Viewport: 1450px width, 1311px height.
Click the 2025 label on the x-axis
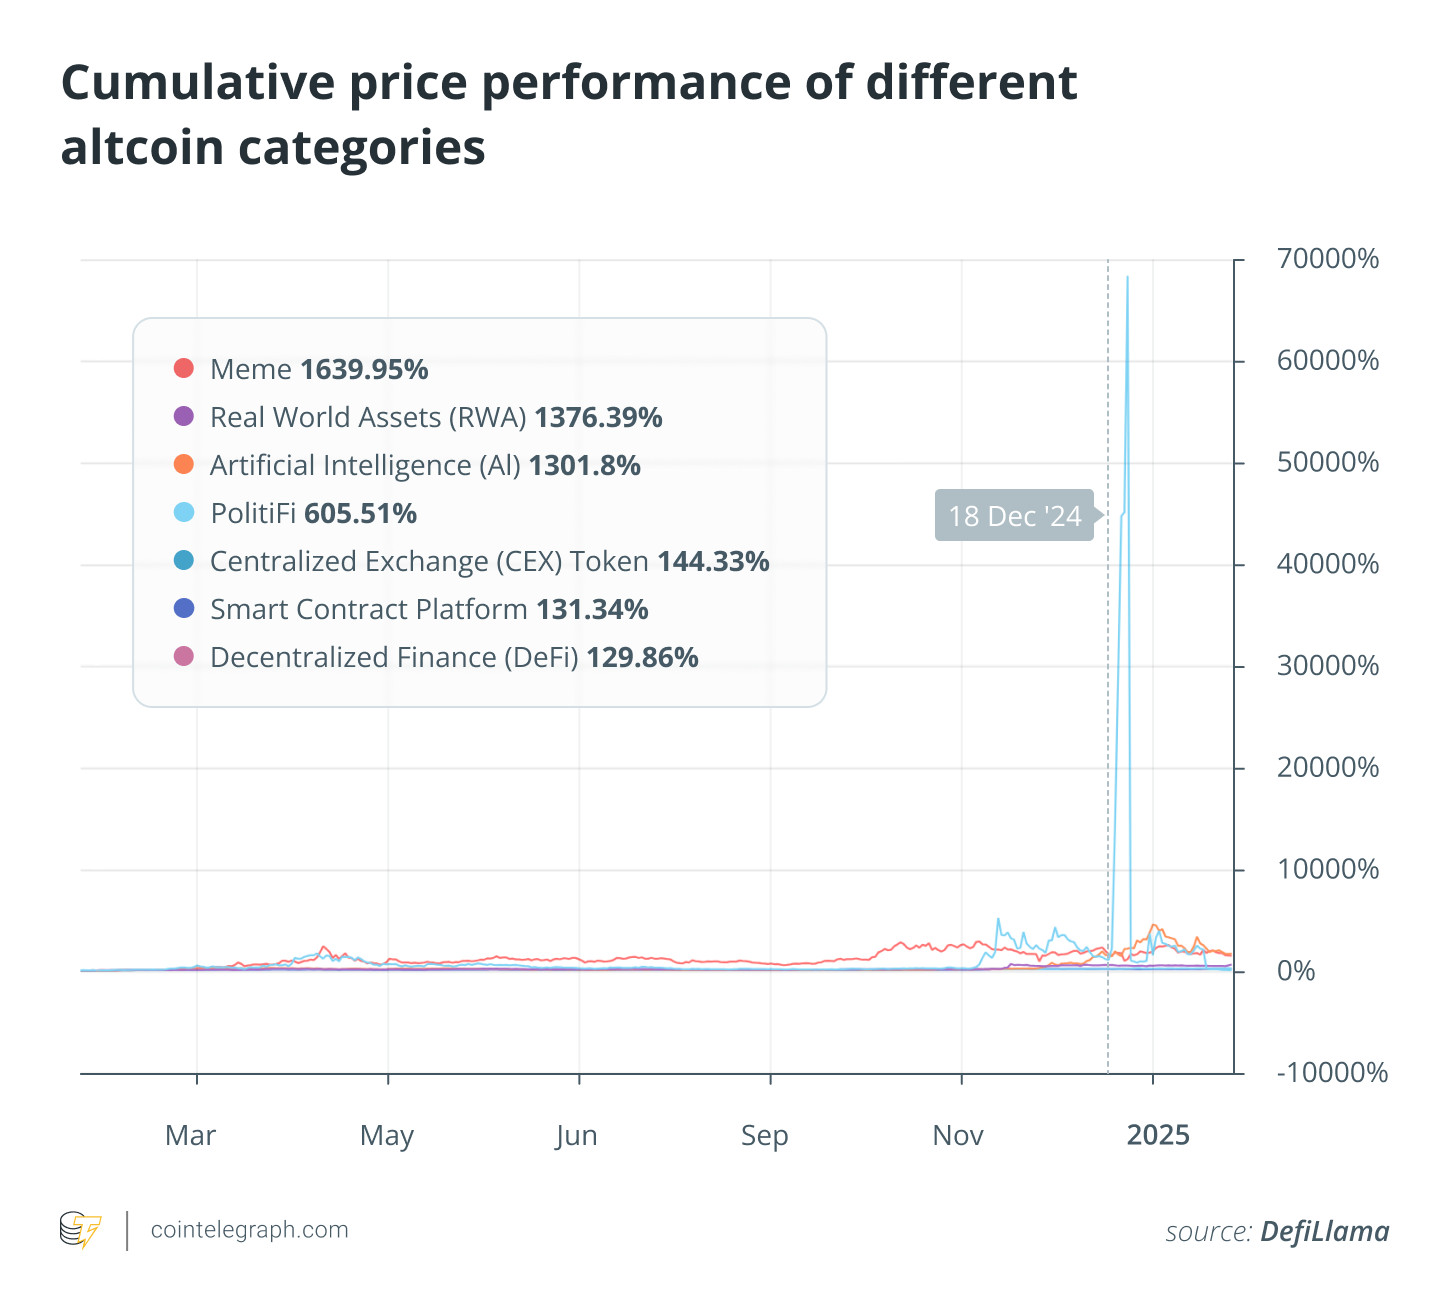(1158, 1136)
